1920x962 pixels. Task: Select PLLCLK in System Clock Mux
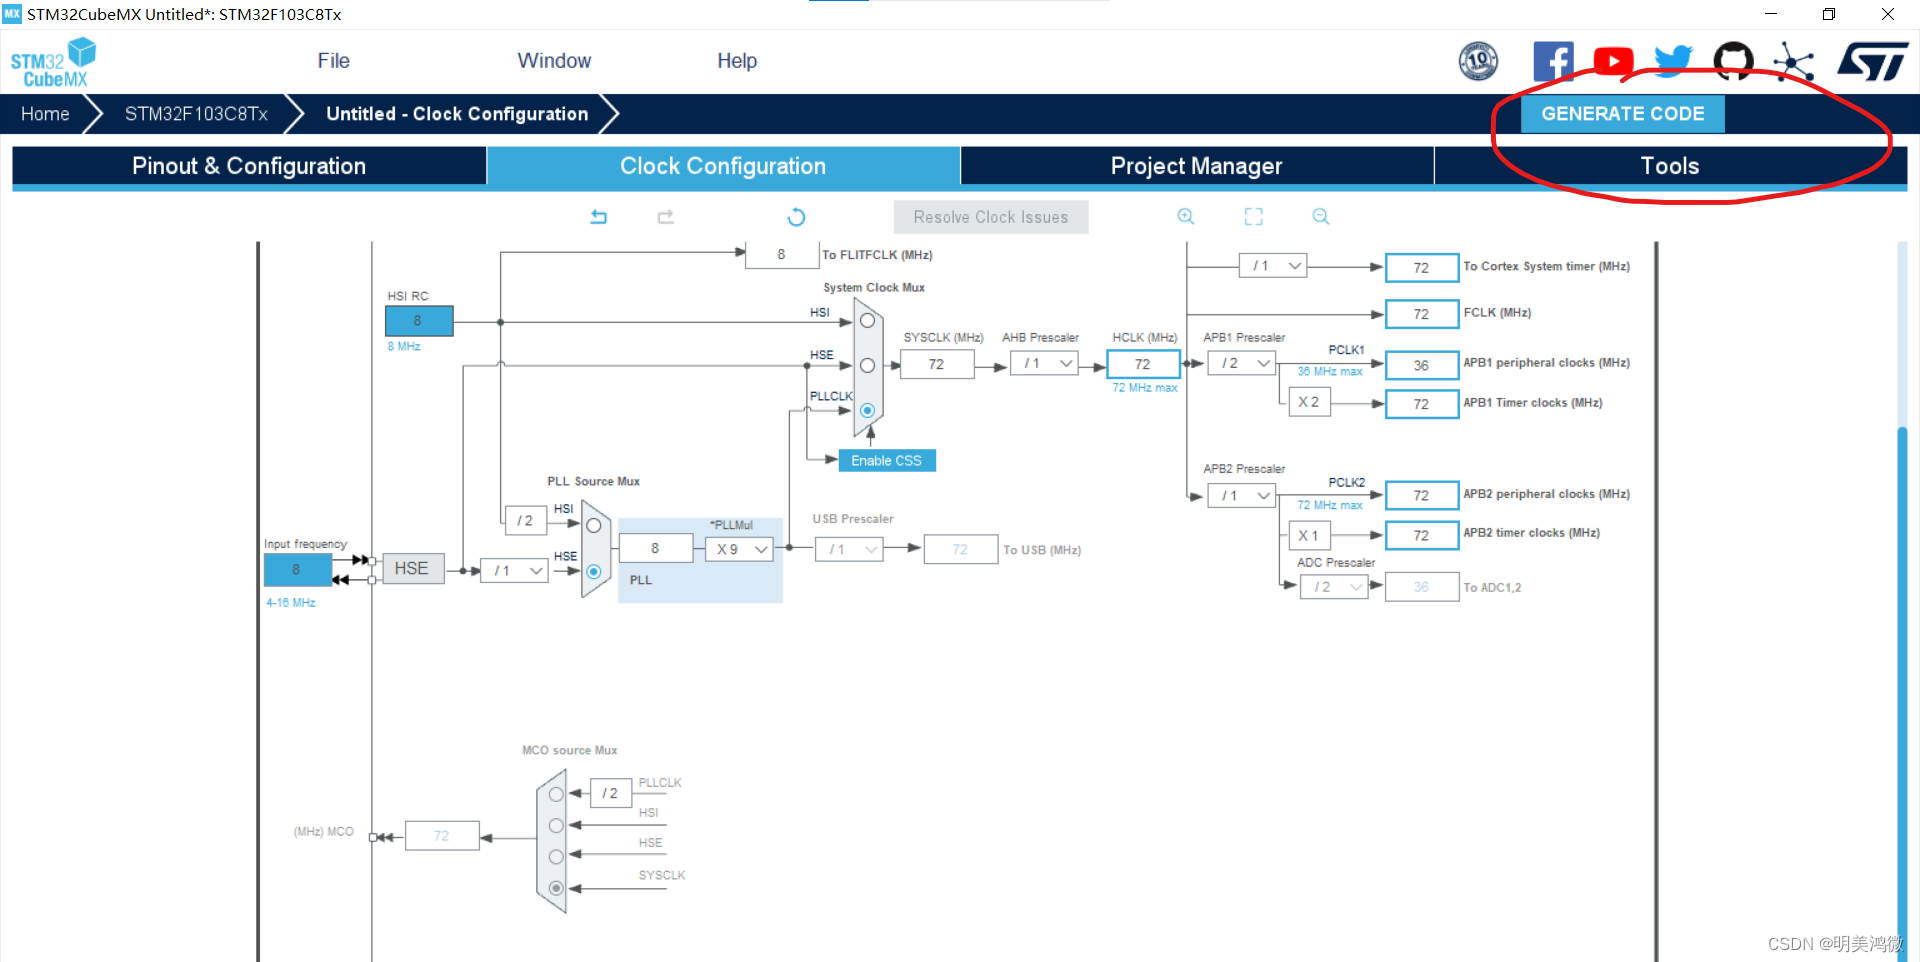tap(867, 410)
